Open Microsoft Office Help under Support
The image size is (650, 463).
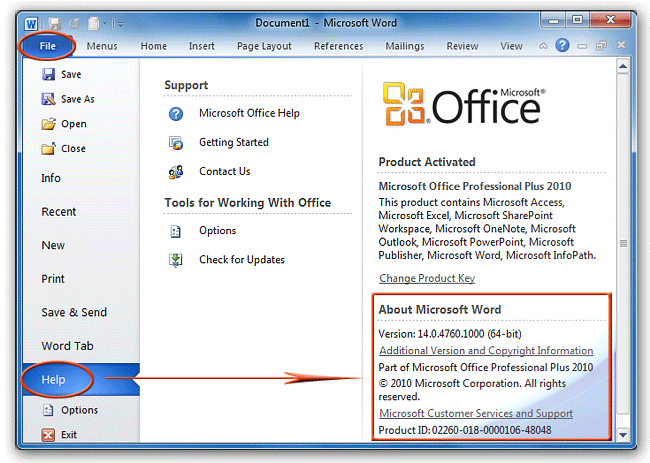coord(249,113)
